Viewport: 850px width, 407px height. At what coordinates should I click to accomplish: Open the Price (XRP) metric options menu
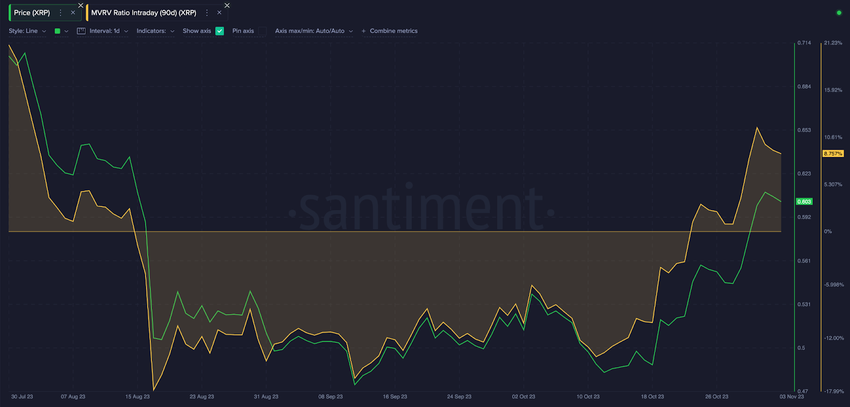coord(60,13)
